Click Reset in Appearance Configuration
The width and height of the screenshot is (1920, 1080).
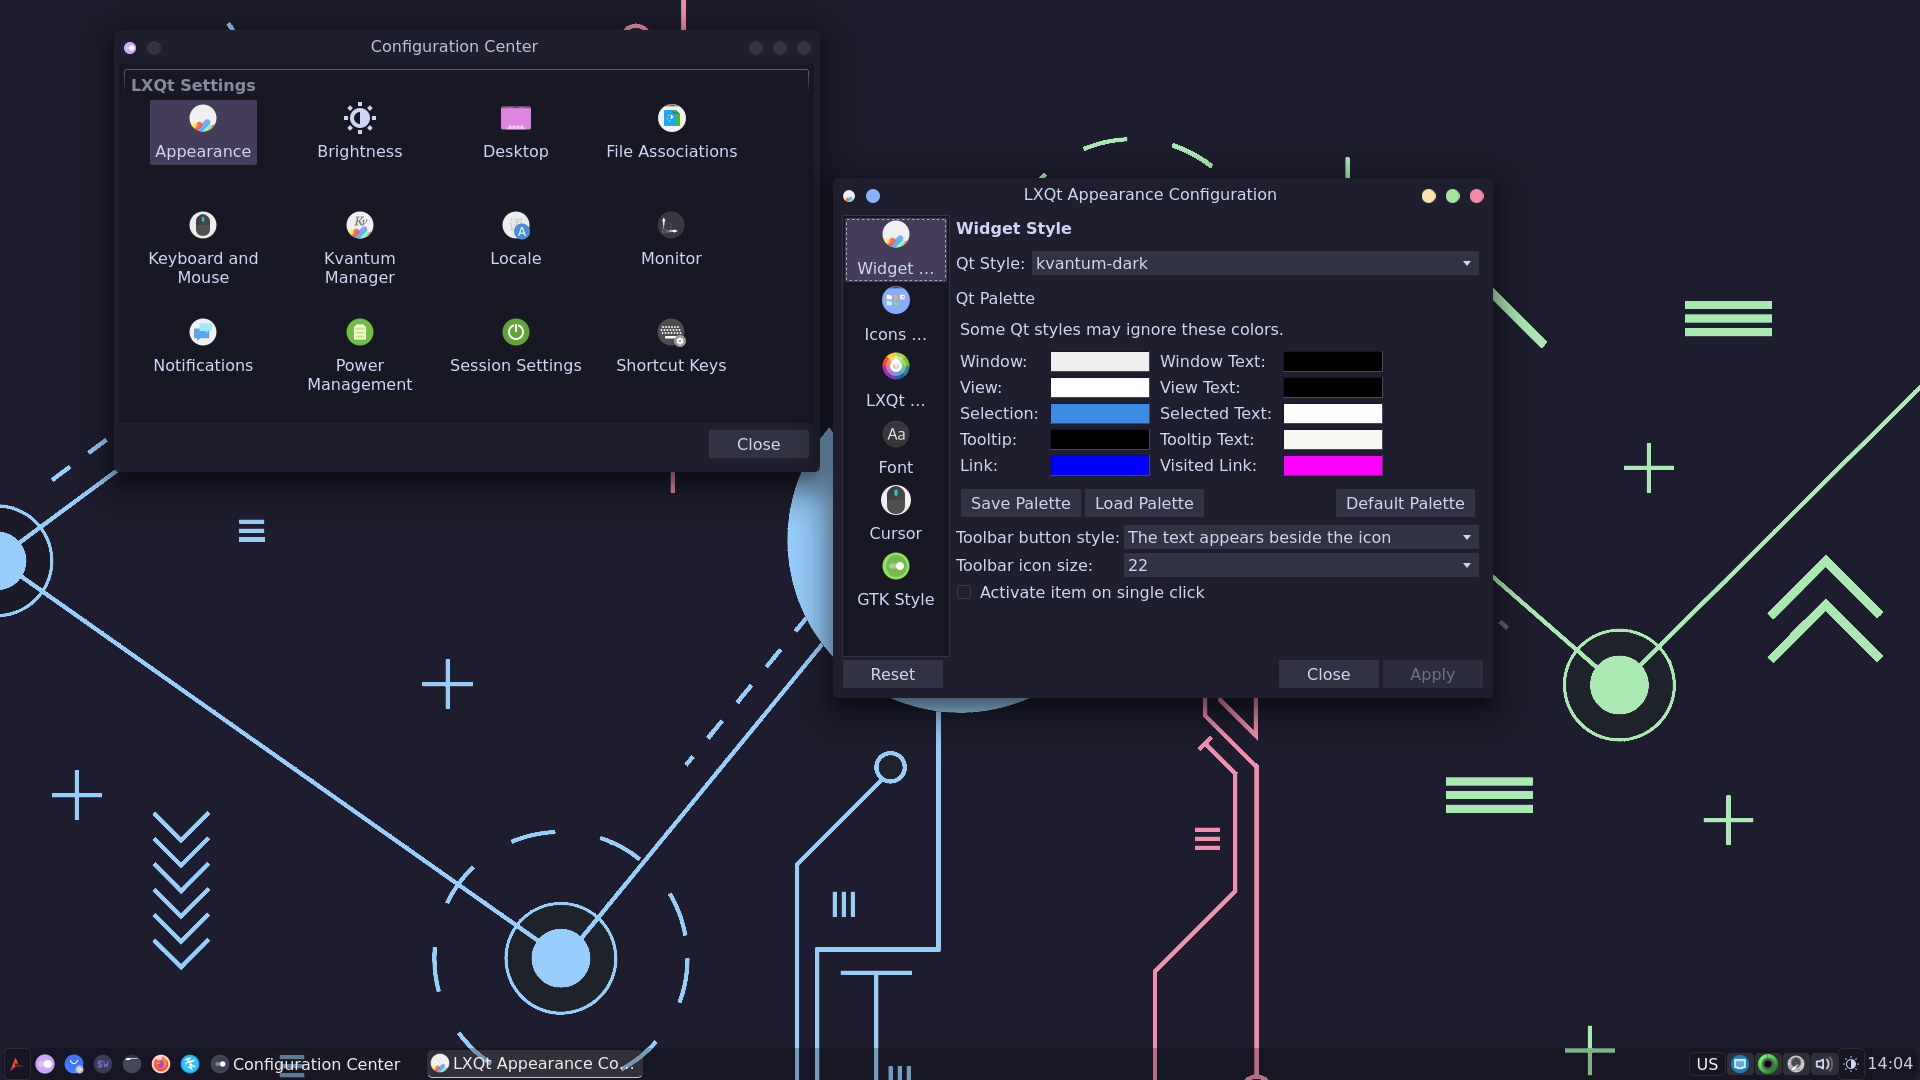(x=892, y=674)
